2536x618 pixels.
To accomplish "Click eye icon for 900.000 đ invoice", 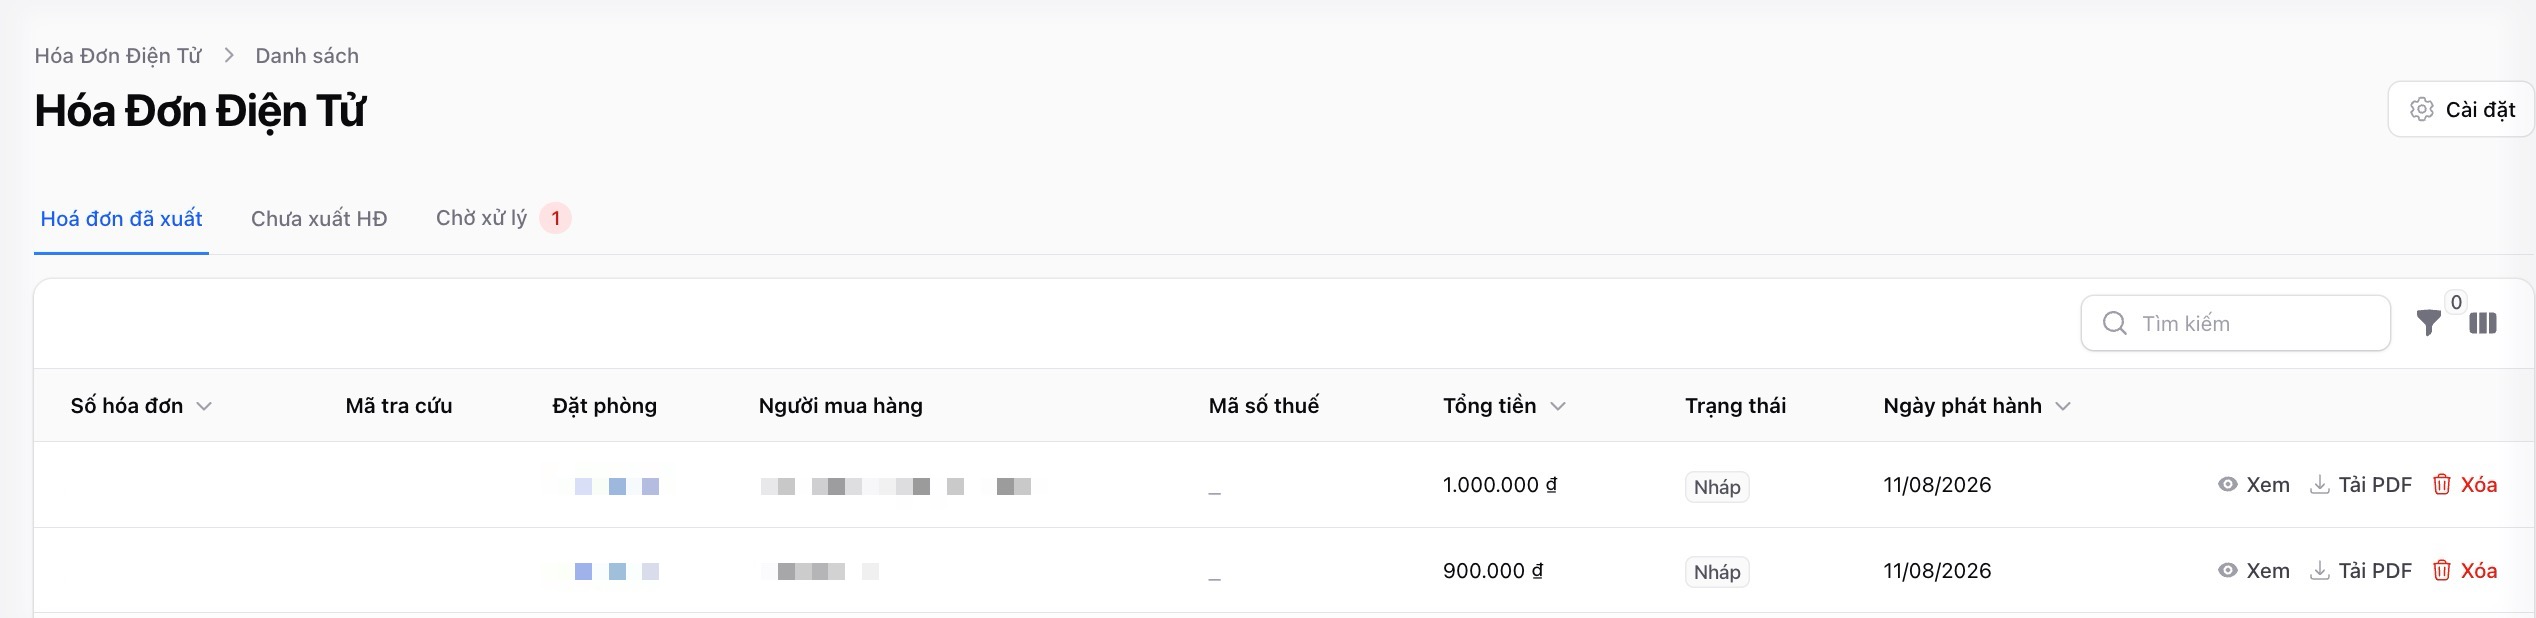I will [x=2227, y=571].
